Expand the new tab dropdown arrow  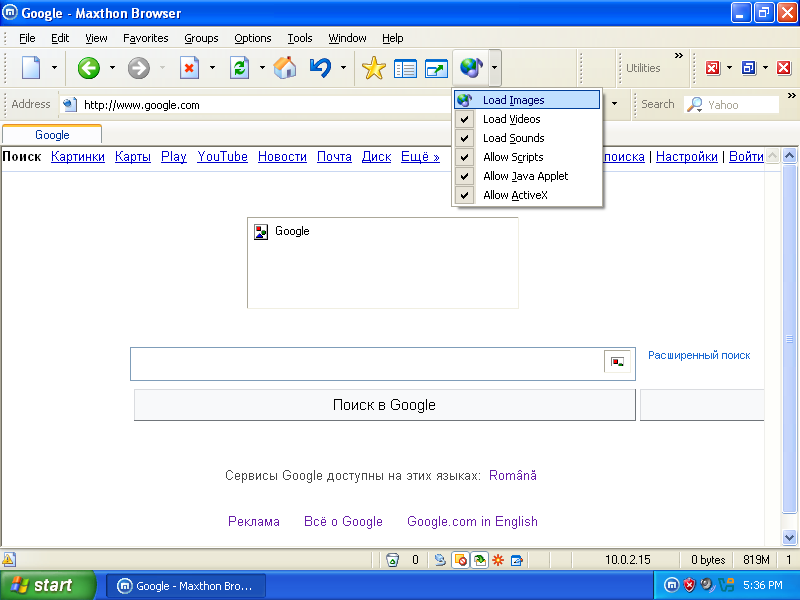tap(54, 68)
